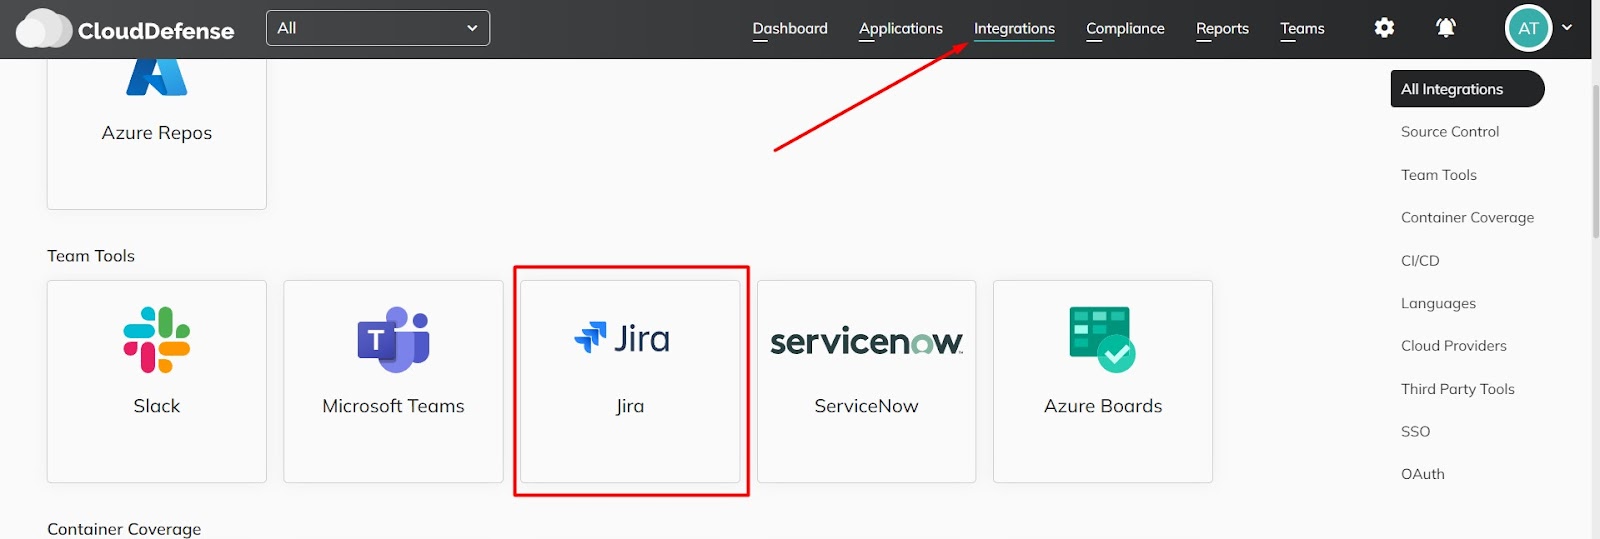Filter by Third Party Tools

(x=1458, y=389)
